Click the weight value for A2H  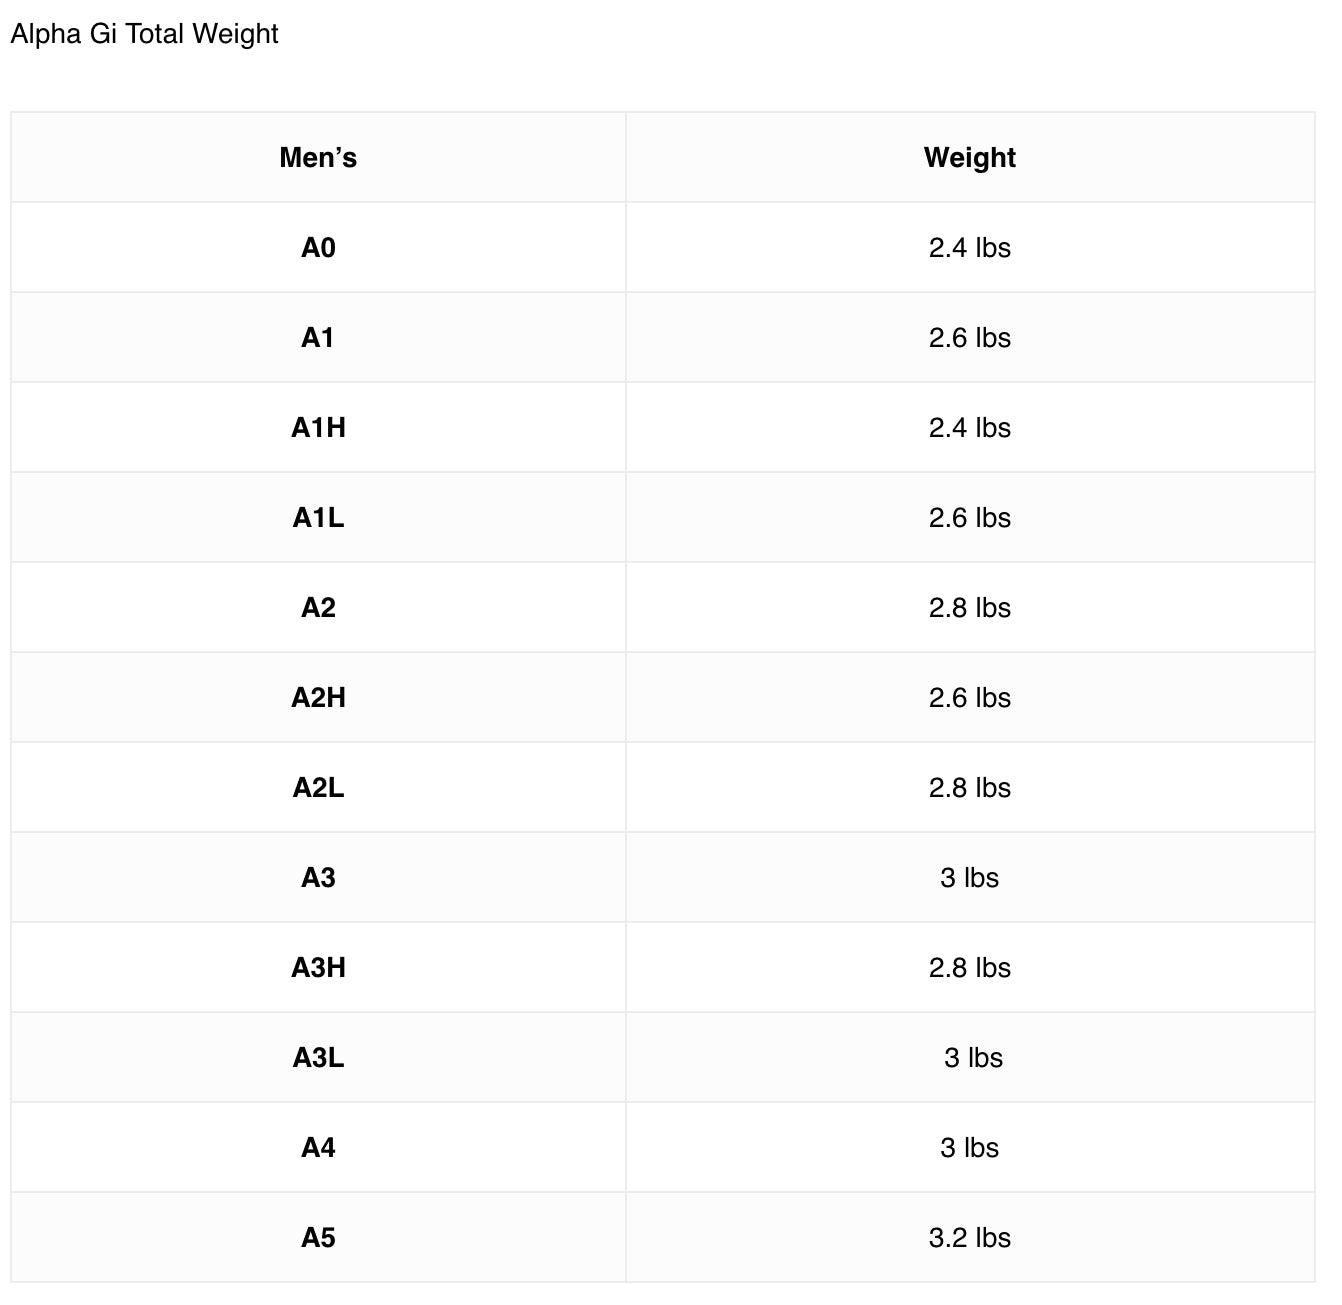click(970, 697)
